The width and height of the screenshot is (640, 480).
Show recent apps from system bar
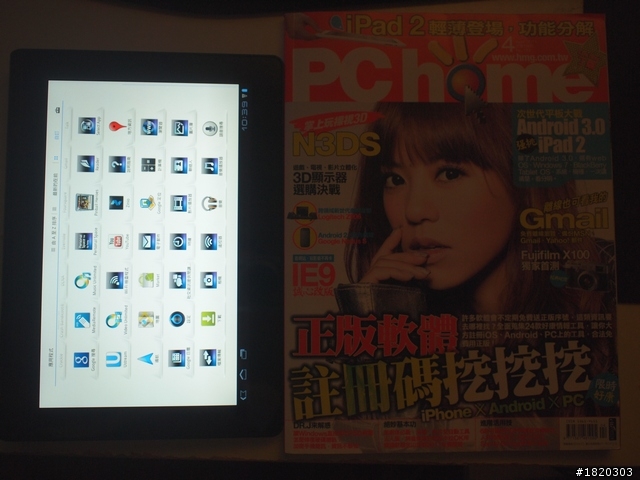point(244,353)
